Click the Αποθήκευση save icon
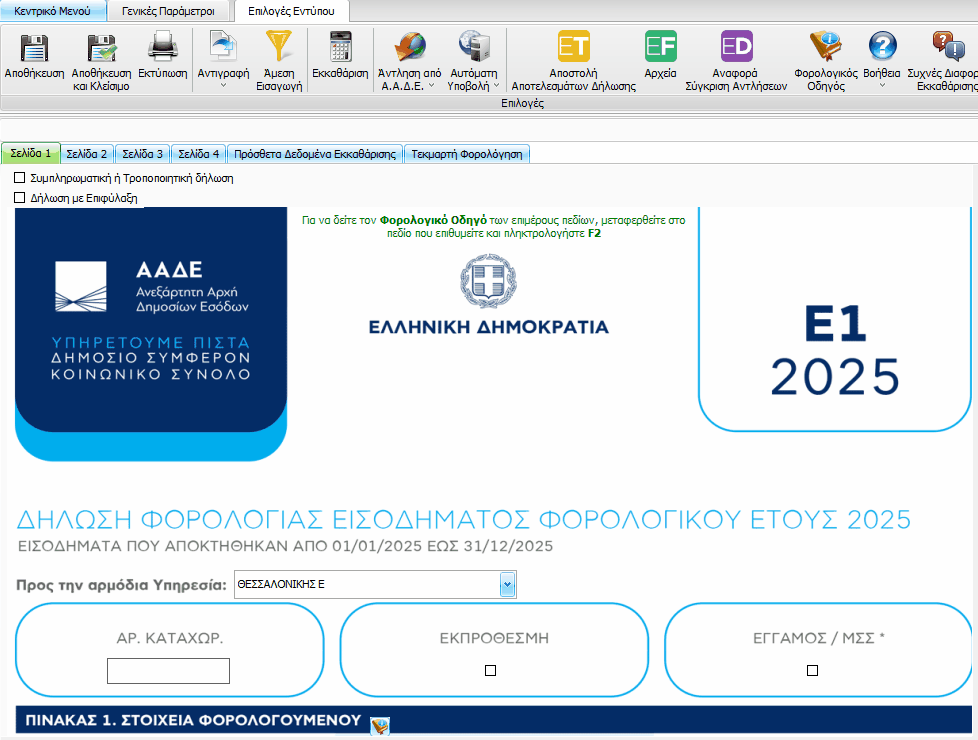Screen dimensions: 978x740 tap(34, 48)
